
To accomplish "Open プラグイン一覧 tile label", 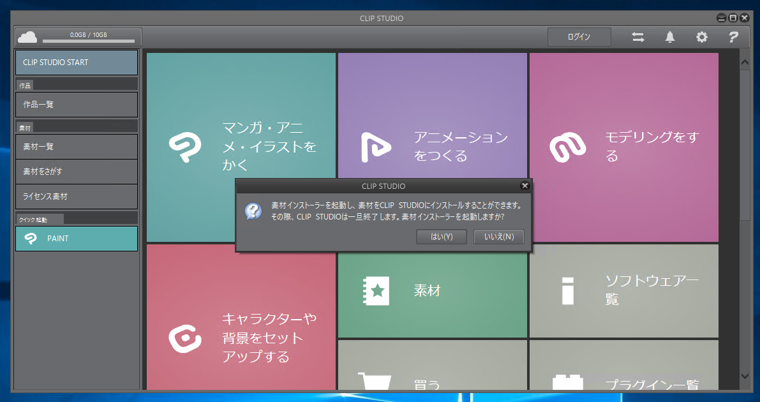I will [x=652, y=385].
